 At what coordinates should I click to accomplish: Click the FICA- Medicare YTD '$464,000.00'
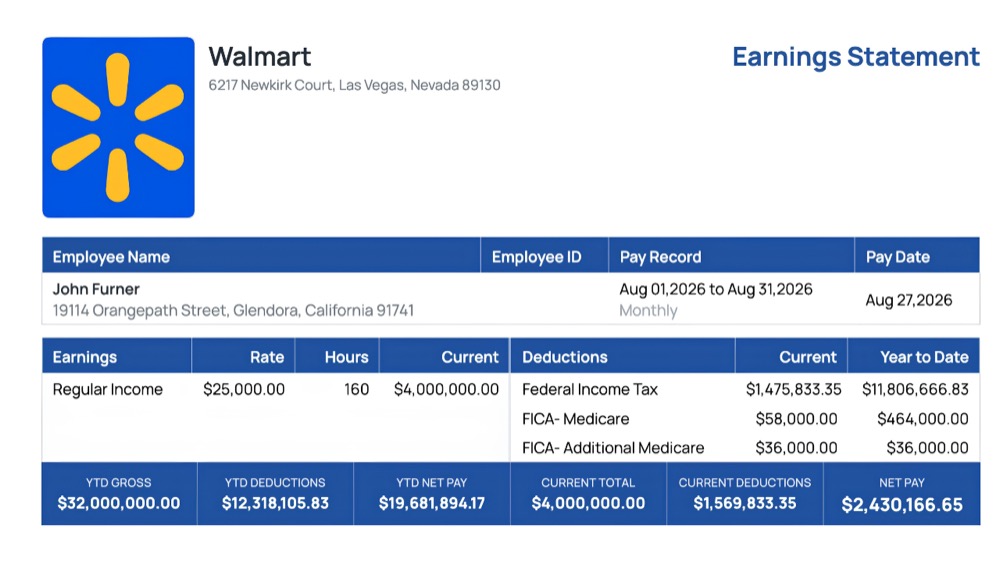point(922,418)
